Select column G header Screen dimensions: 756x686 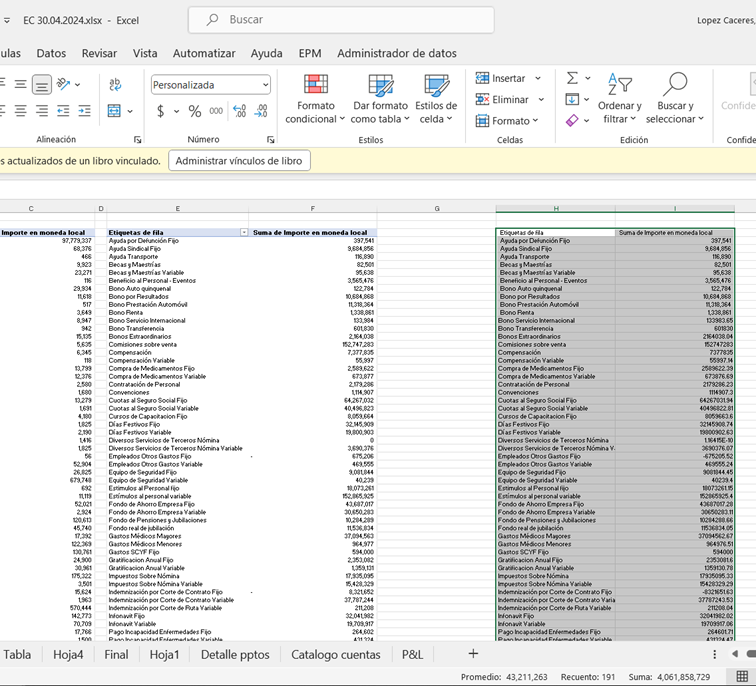point(437,208)
